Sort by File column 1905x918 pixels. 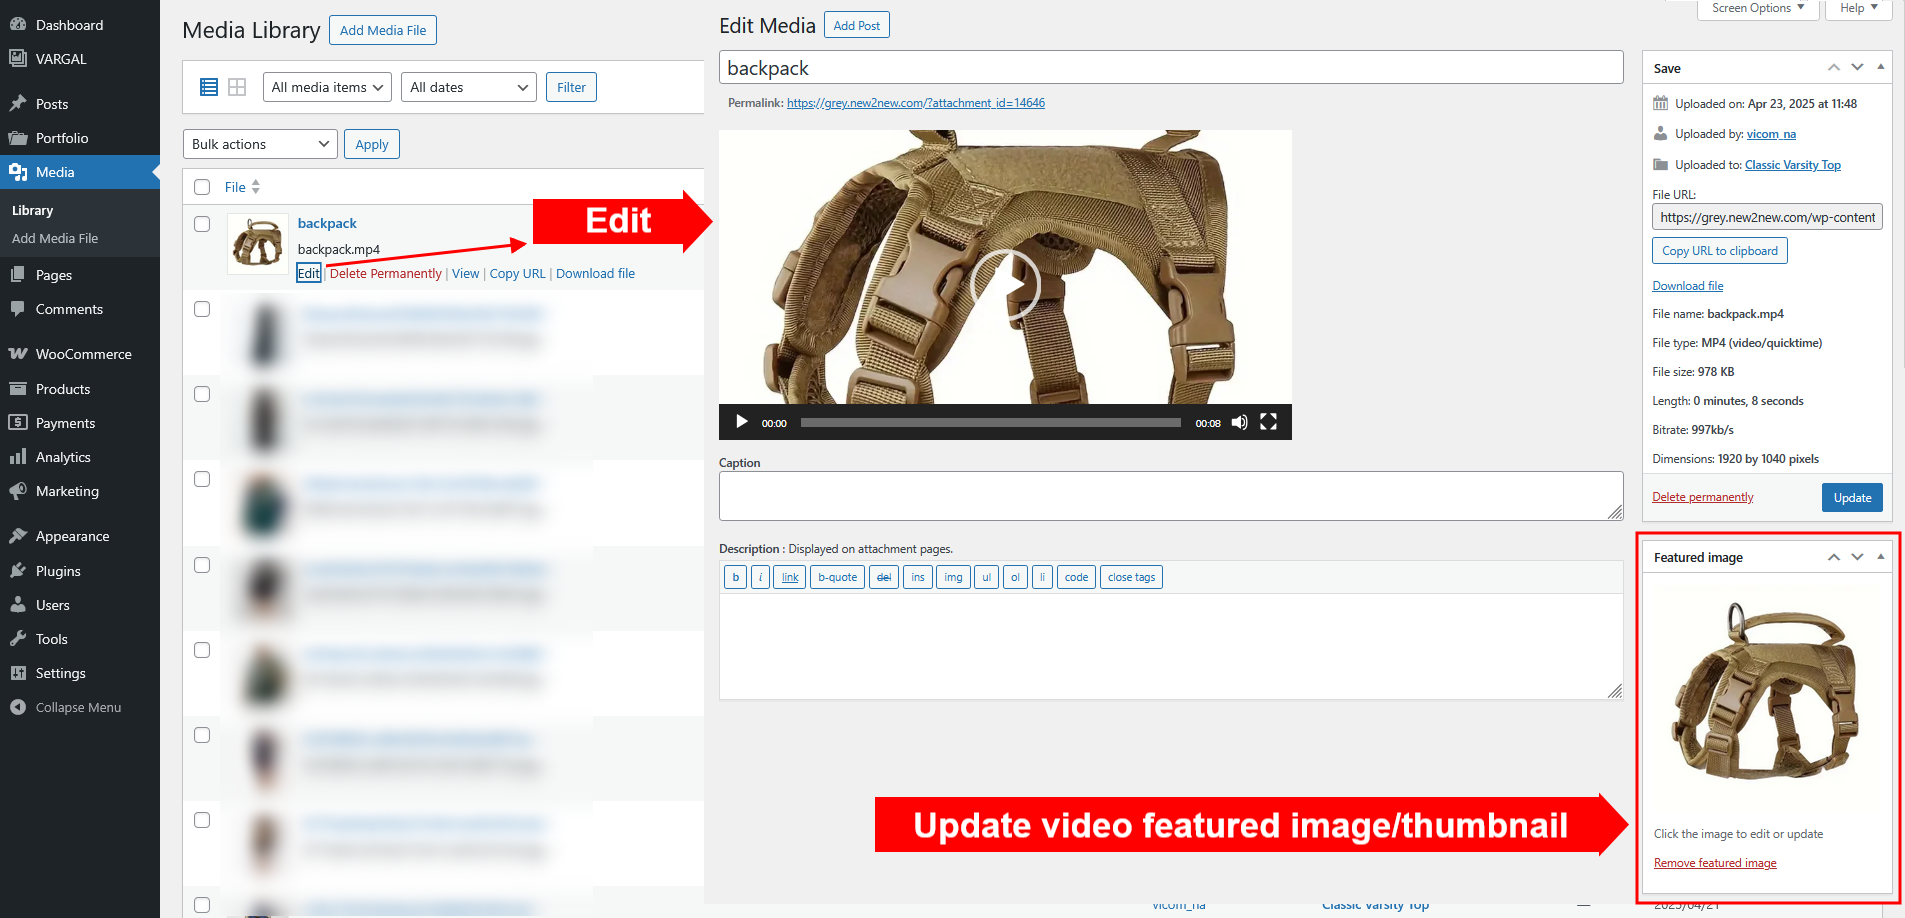[242, 187]
